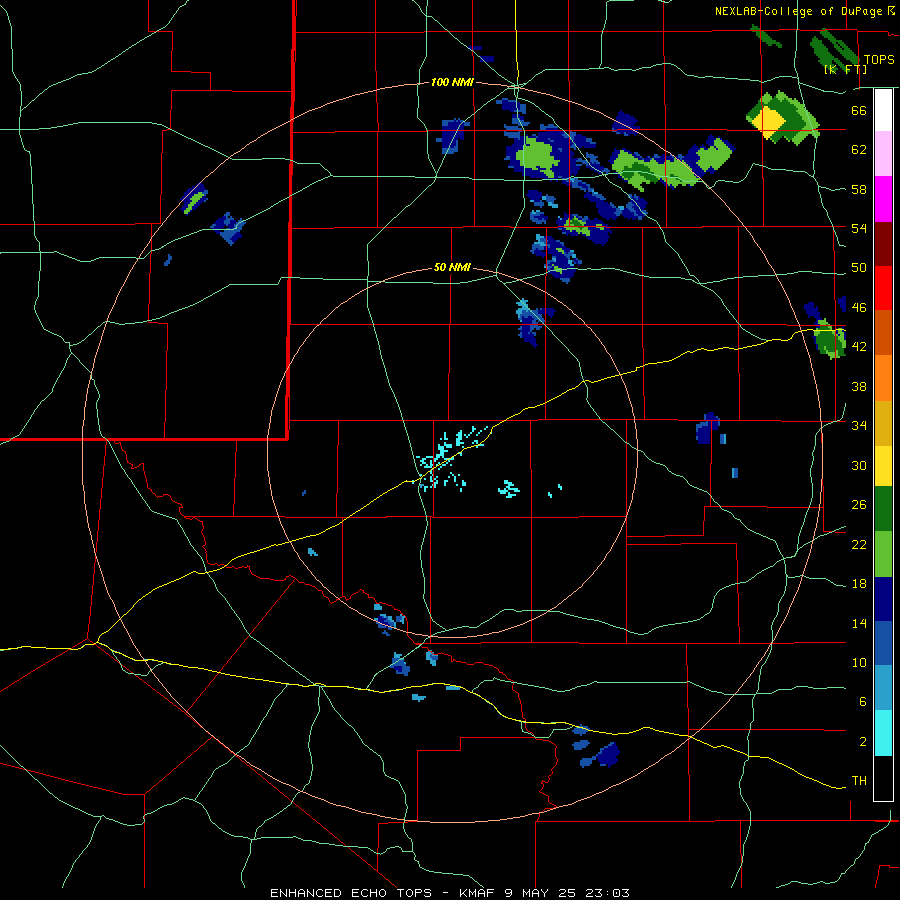900x900 pixels.
Task: Click the "22" label on the legend
Action: (859, 545)
